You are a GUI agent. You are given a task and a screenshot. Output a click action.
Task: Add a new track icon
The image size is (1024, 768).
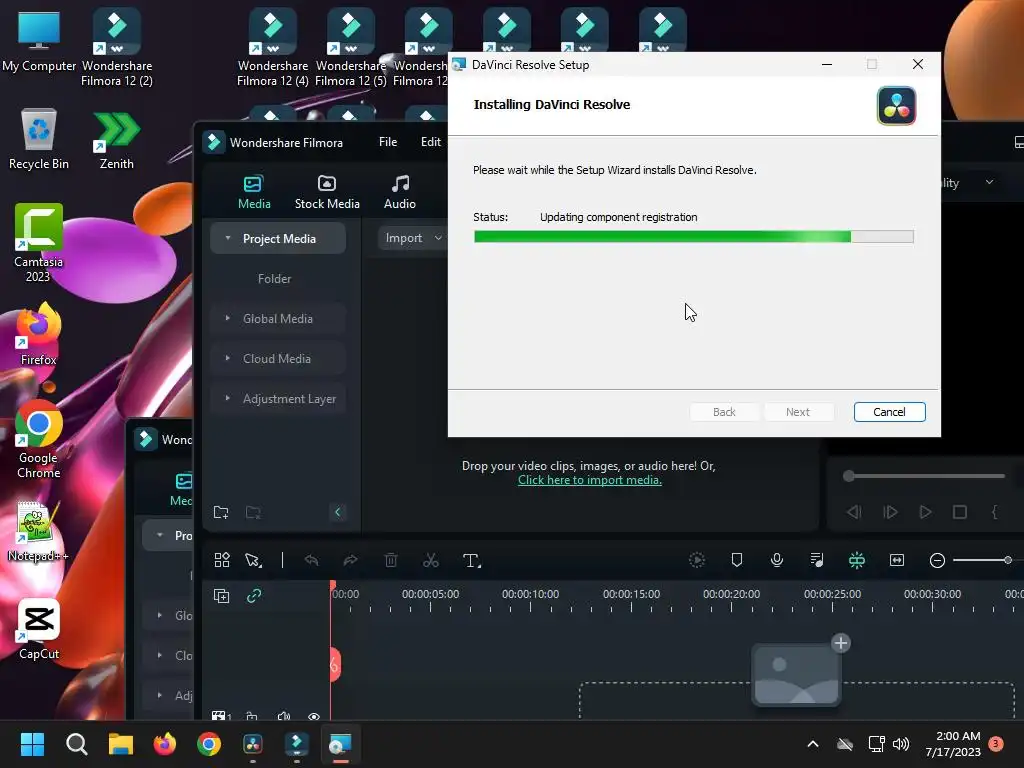pos(221,596)
